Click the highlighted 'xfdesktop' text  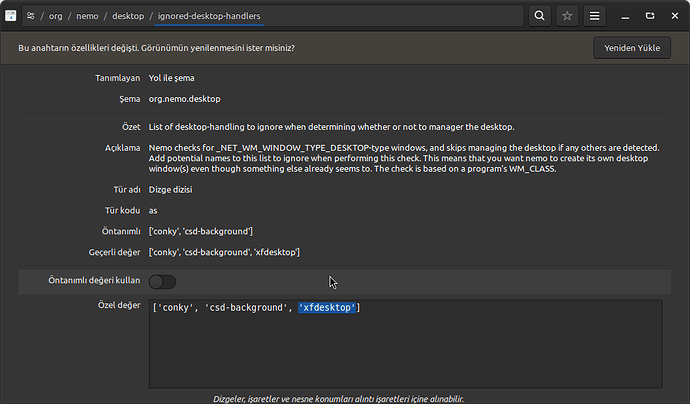tap(327, 308)
